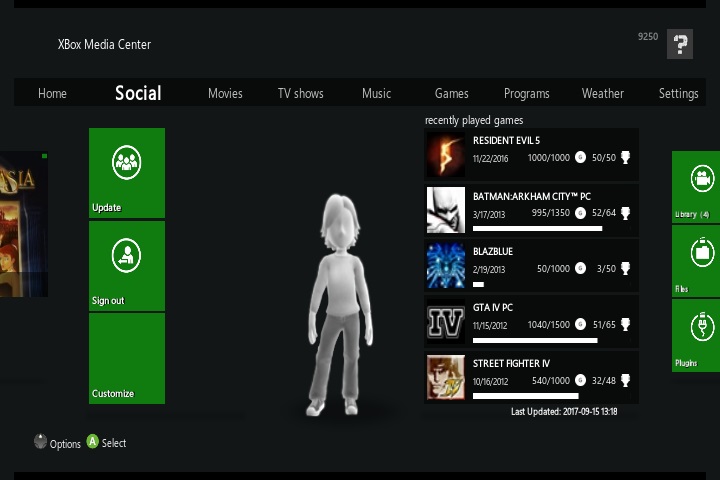Click Batman Arkham City trophy icon
Image resolution: width=720 pixels, height=480 pixels.
point(625,213)
